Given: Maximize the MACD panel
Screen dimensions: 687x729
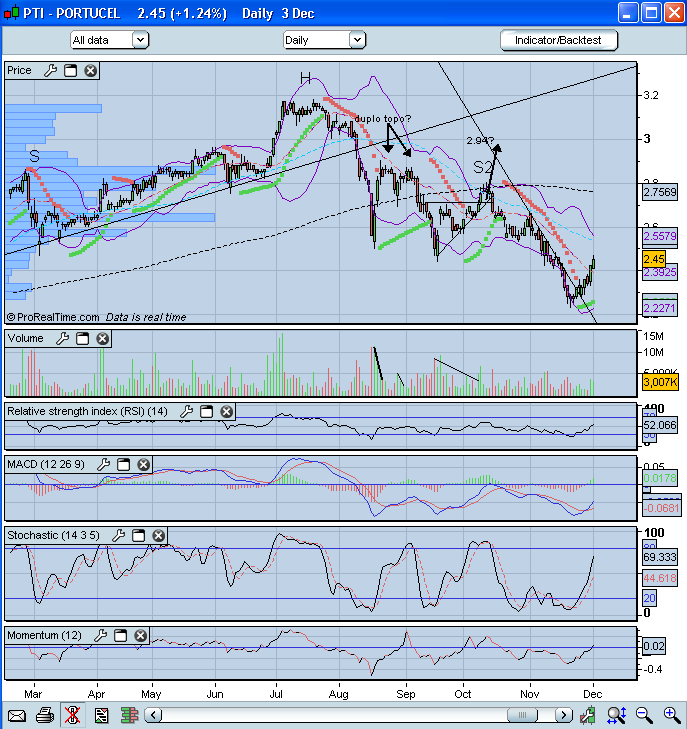Looking at the screenshot, I should [124, 464].
